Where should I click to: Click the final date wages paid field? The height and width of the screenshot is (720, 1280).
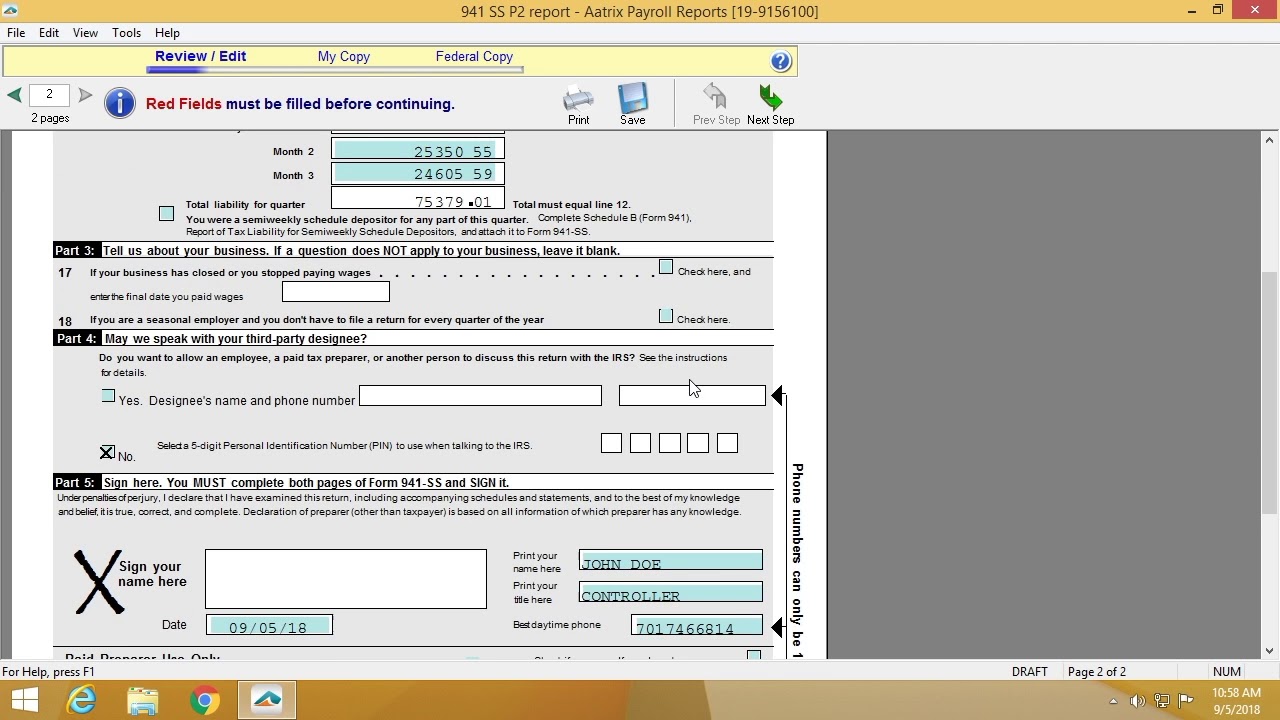(335, 292)
